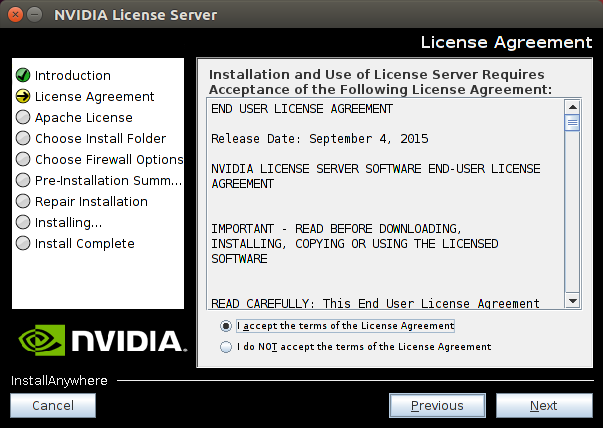This screenshot has height=428, width=603.
Task: Click the yellow arrow icon beside License Agreement
Action: tap(22, 97)
